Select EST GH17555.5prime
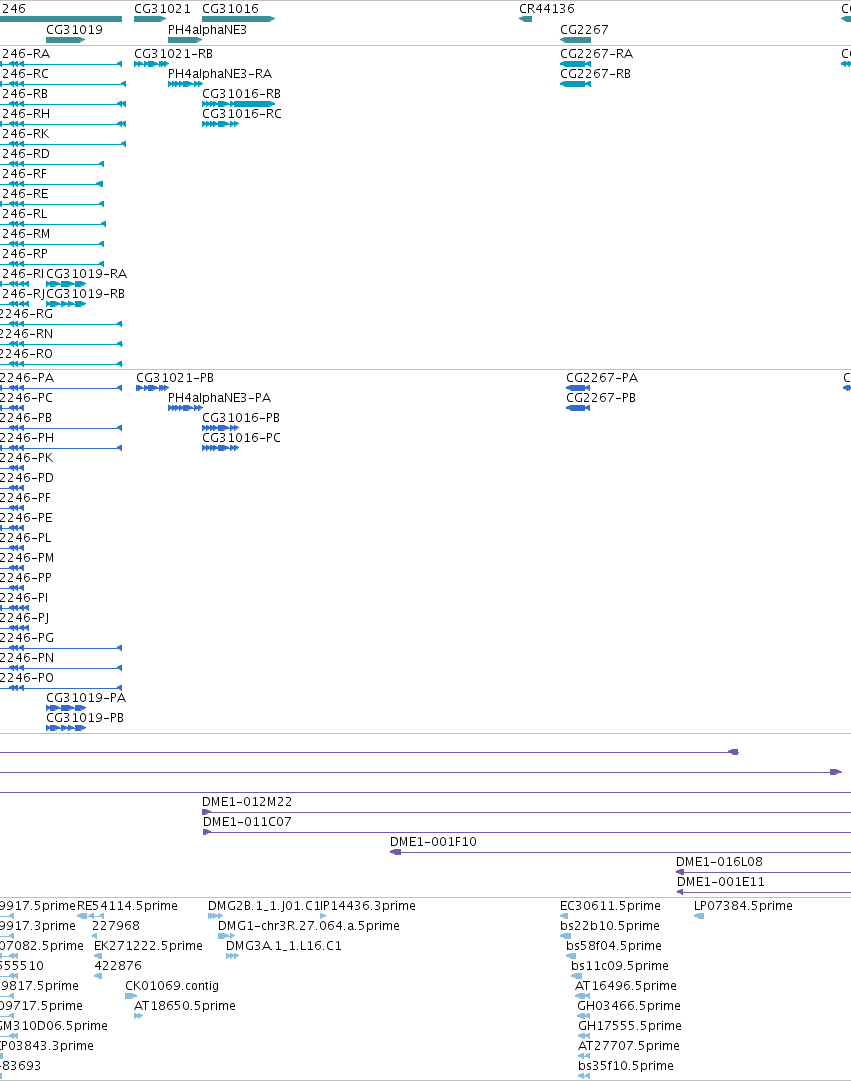 (x=630, y=1025)
